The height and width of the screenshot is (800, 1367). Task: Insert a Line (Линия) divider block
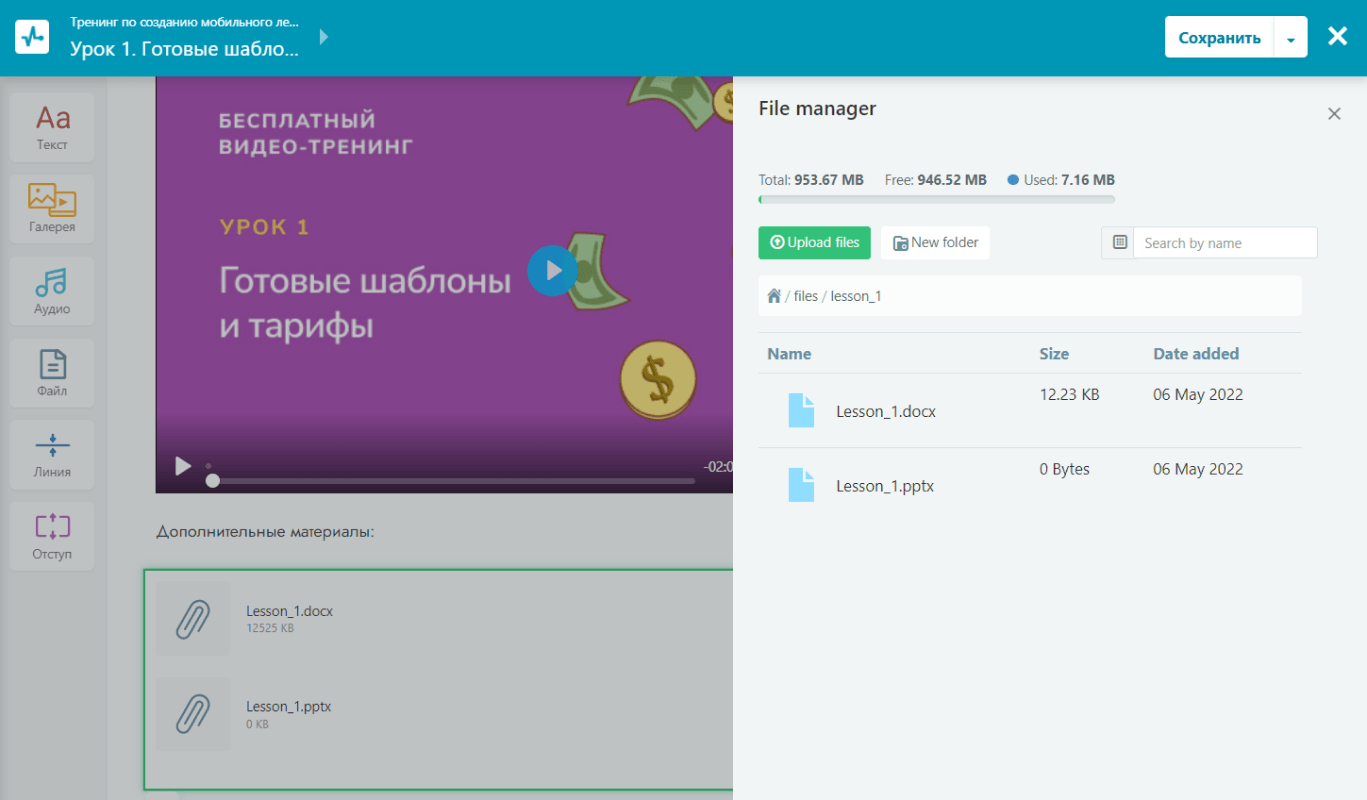pos(52,454)
